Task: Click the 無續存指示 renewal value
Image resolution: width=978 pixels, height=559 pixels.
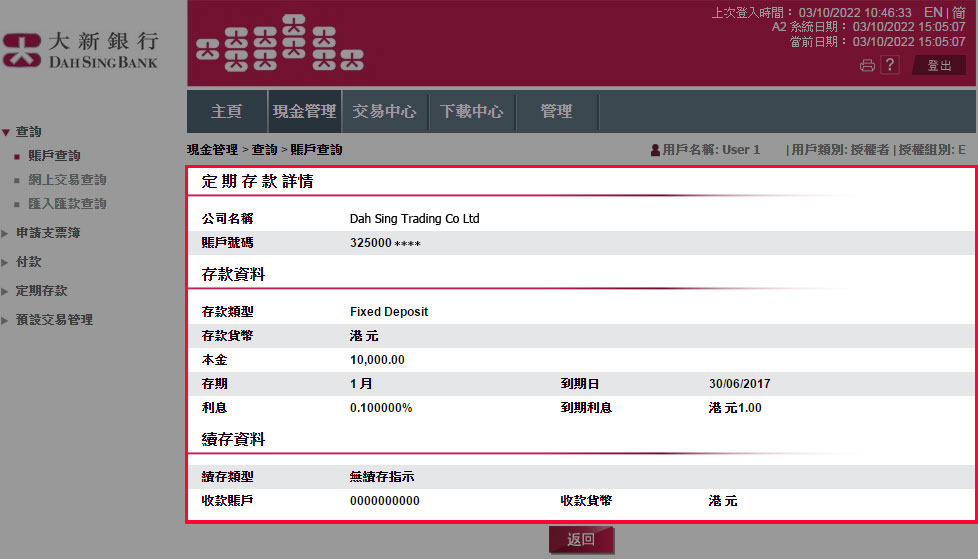Action: [x=382, y=477]
